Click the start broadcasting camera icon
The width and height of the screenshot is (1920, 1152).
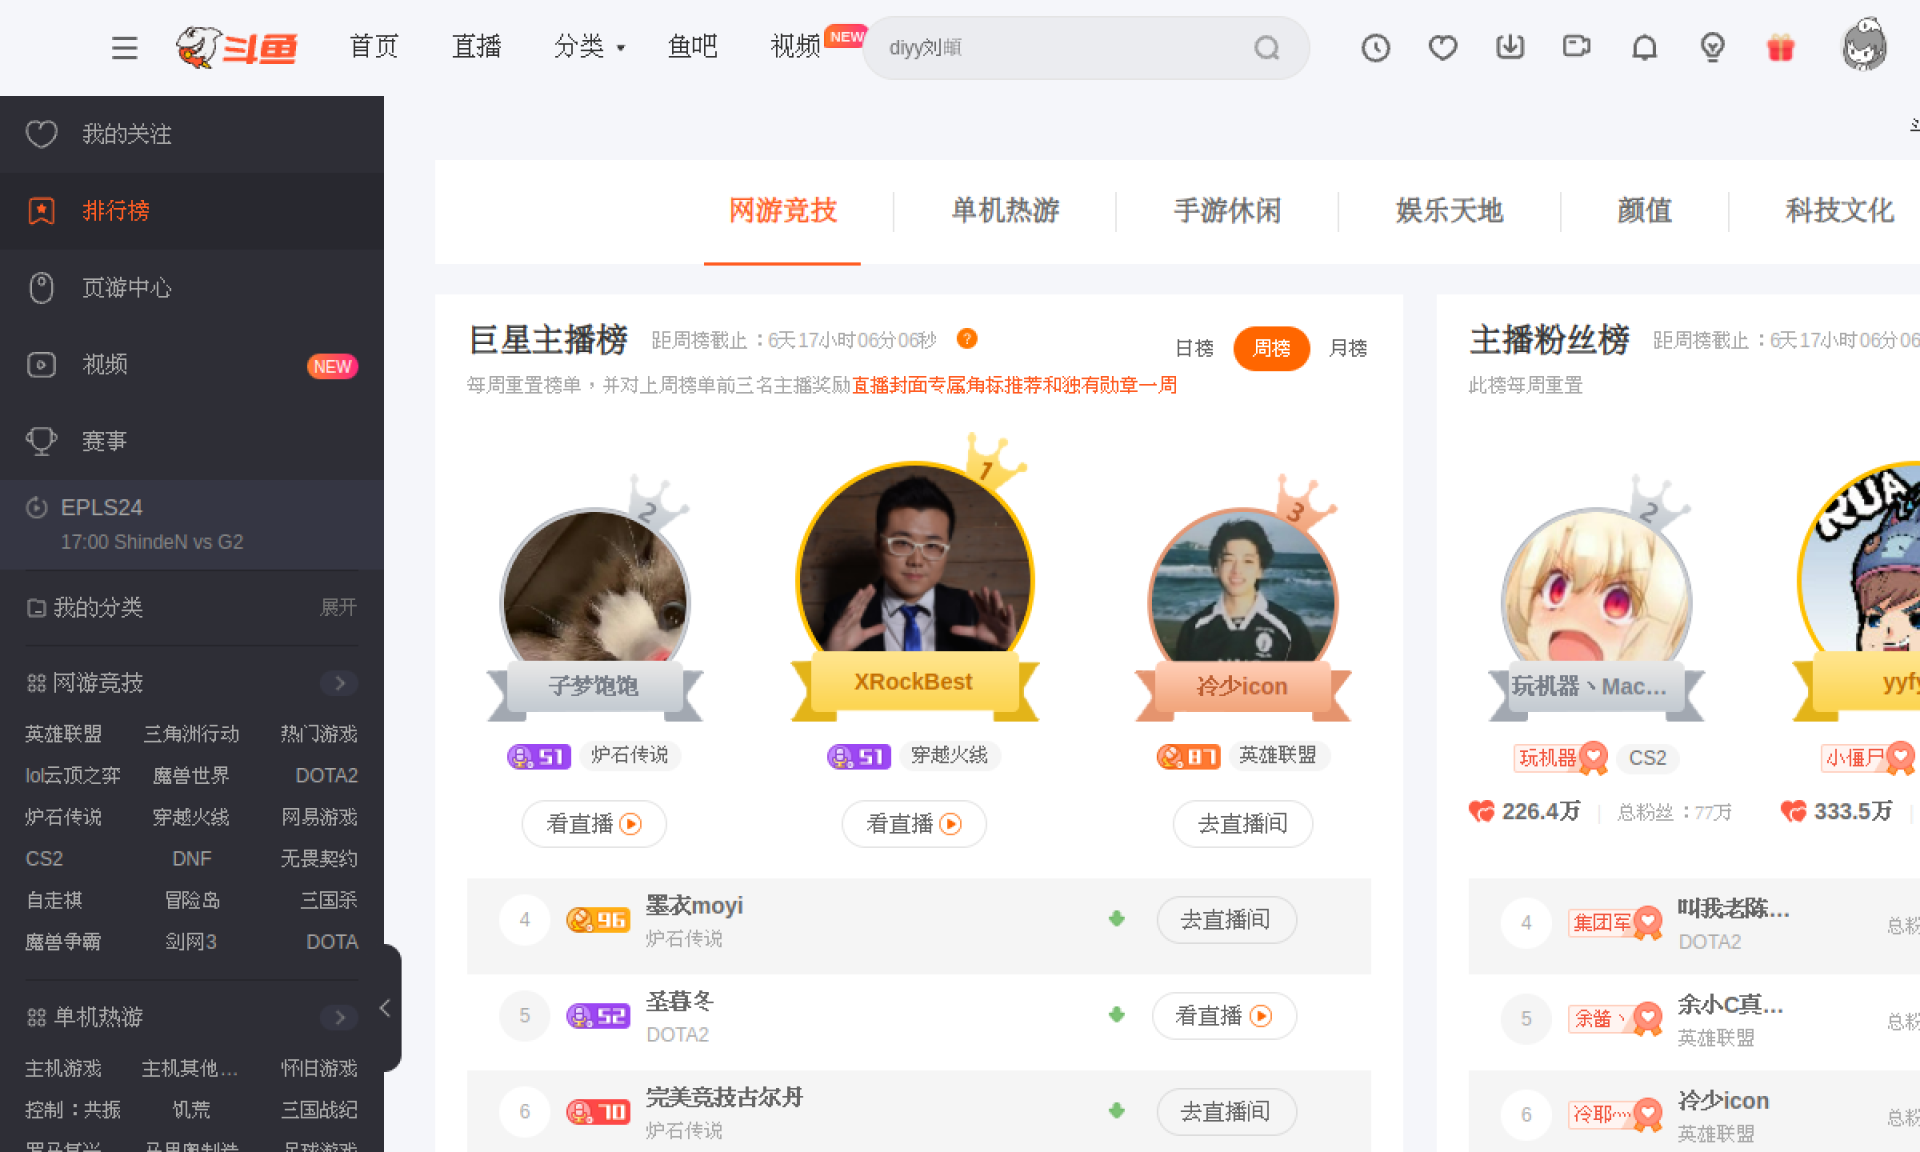point(1577,46)
